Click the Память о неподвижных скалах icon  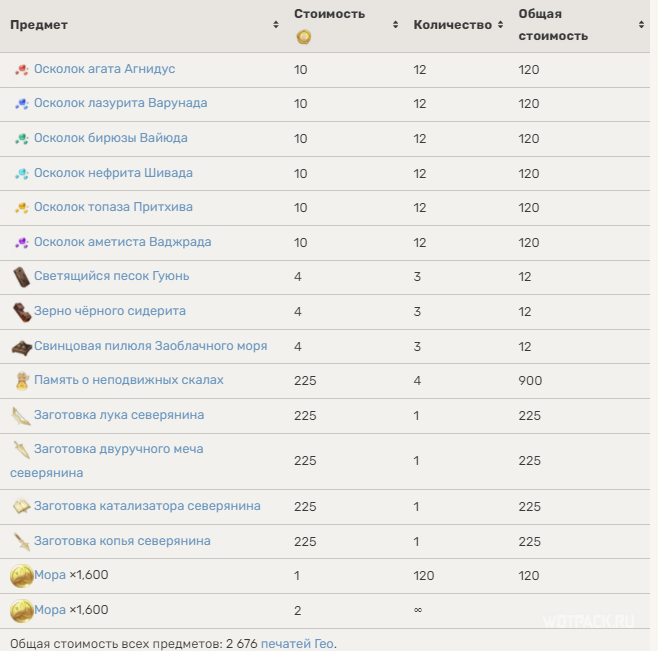pyautogui.click(x=22, y=381)
